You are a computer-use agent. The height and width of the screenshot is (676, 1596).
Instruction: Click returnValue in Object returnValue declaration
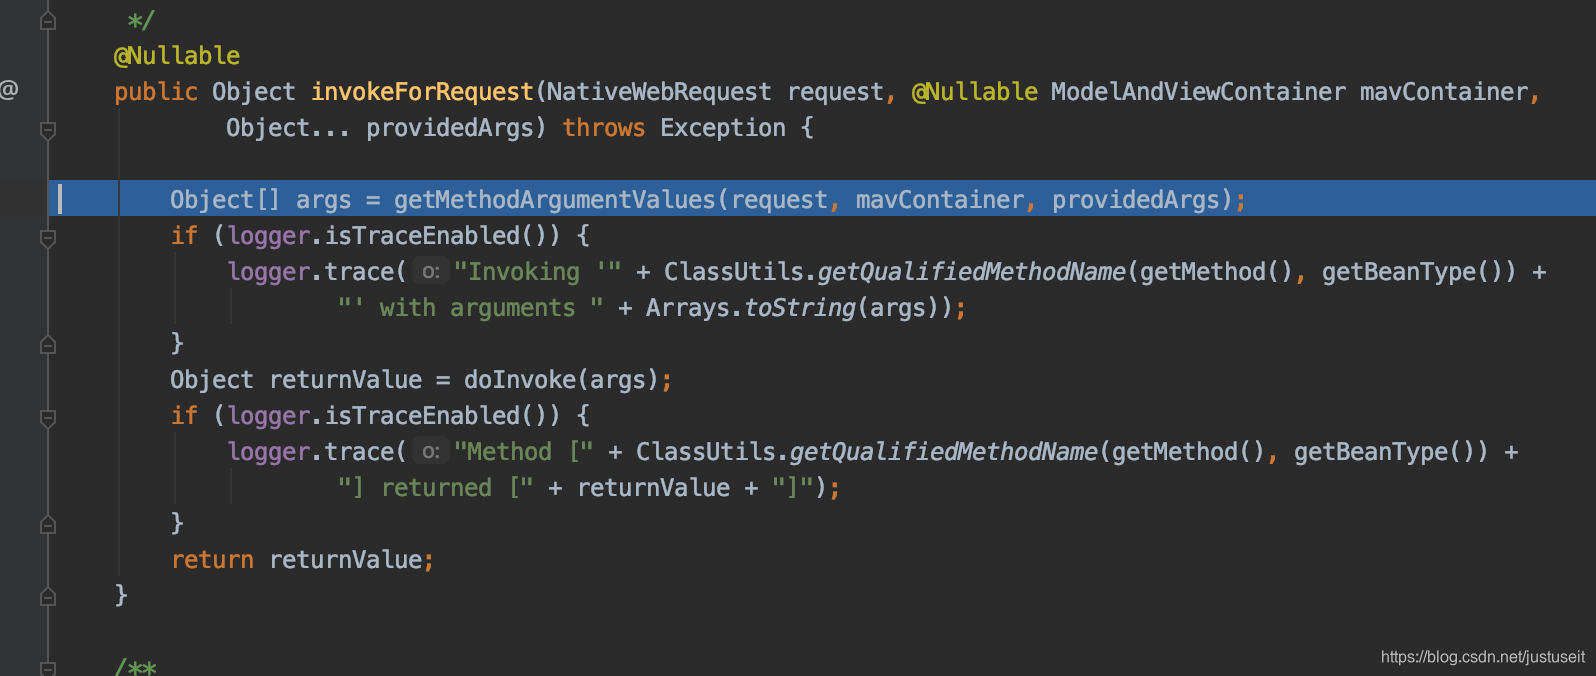(346, 380)
